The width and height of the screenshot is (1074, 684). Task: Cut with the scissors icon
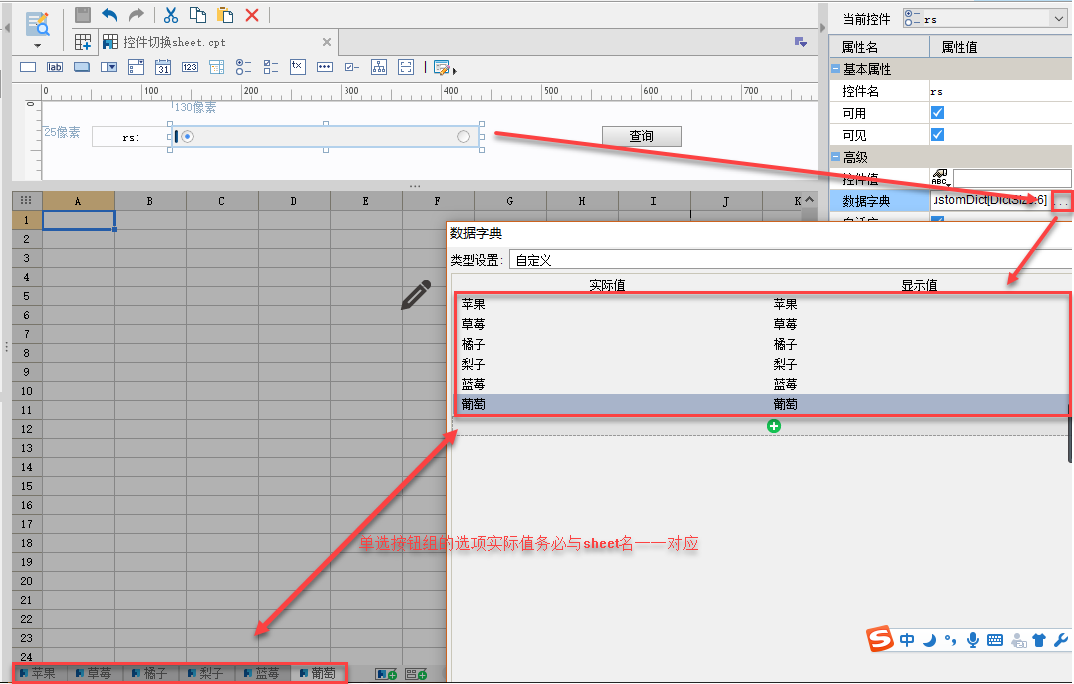pos(171,14)
